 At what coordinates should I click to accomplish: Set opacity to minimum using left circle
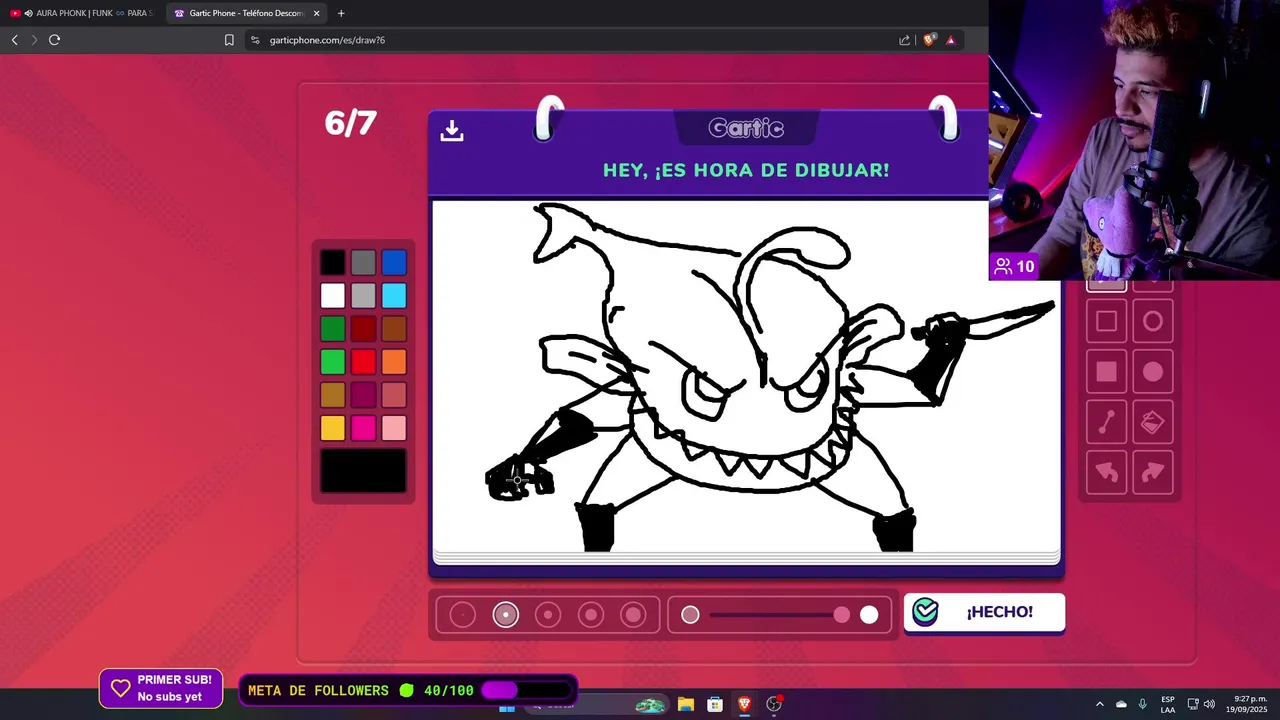click(690, 615)
